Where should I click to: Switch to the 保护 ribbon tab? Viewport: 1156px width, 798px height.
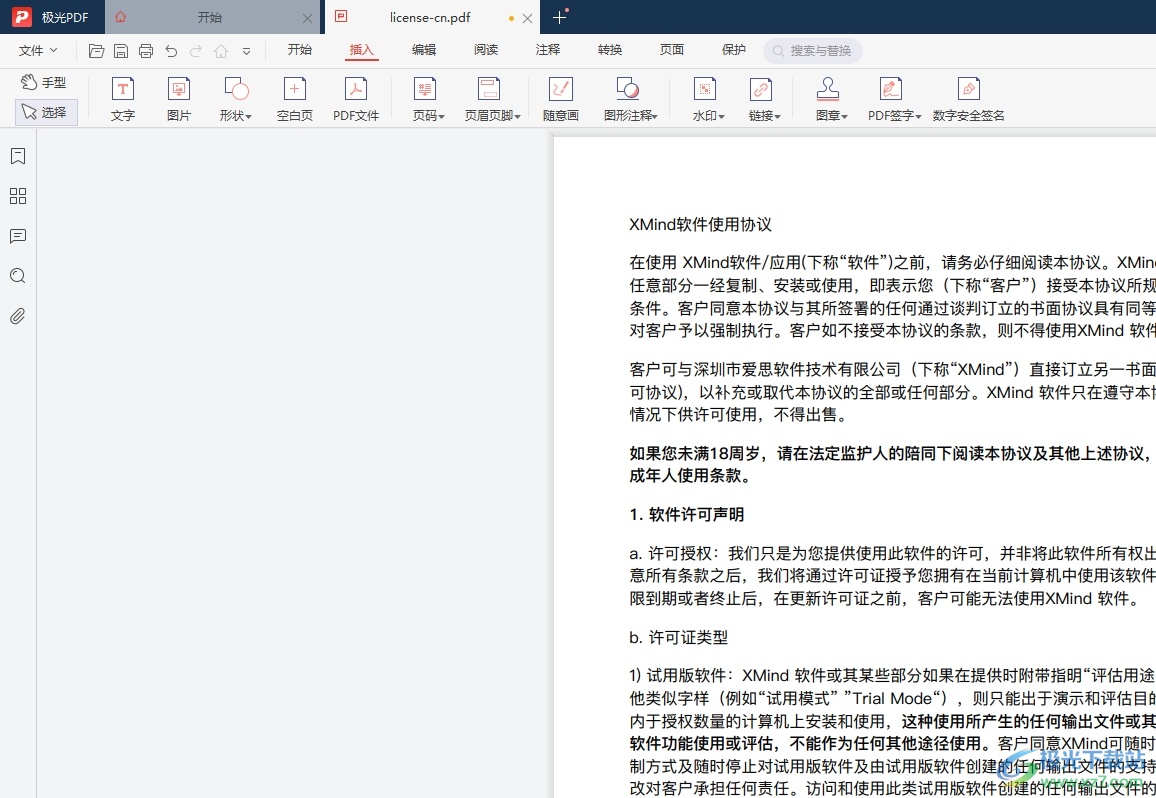pyautogui.click(x=734, y=49)
